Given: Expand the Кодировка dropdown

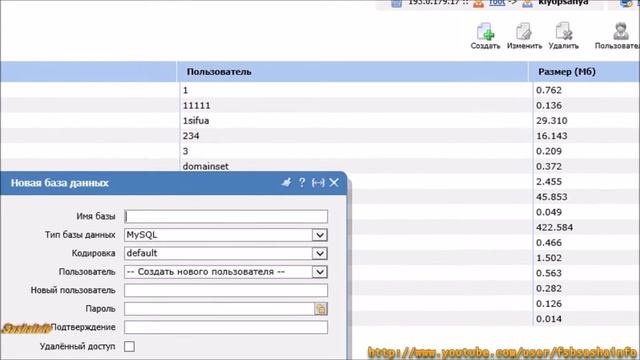Looking at the screenshot, I should pyautogui.click(x=320, y=253).
